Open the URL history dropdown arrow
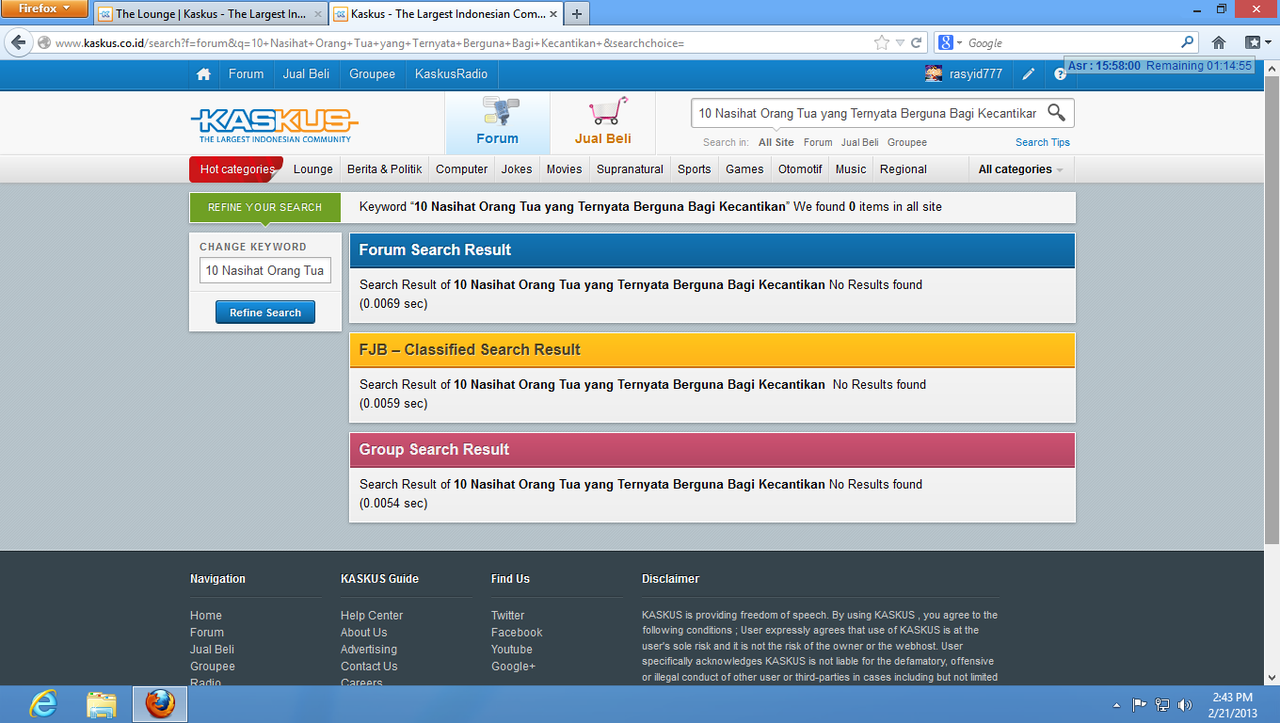Viewport: 1280px width, 723px height. 899,43
